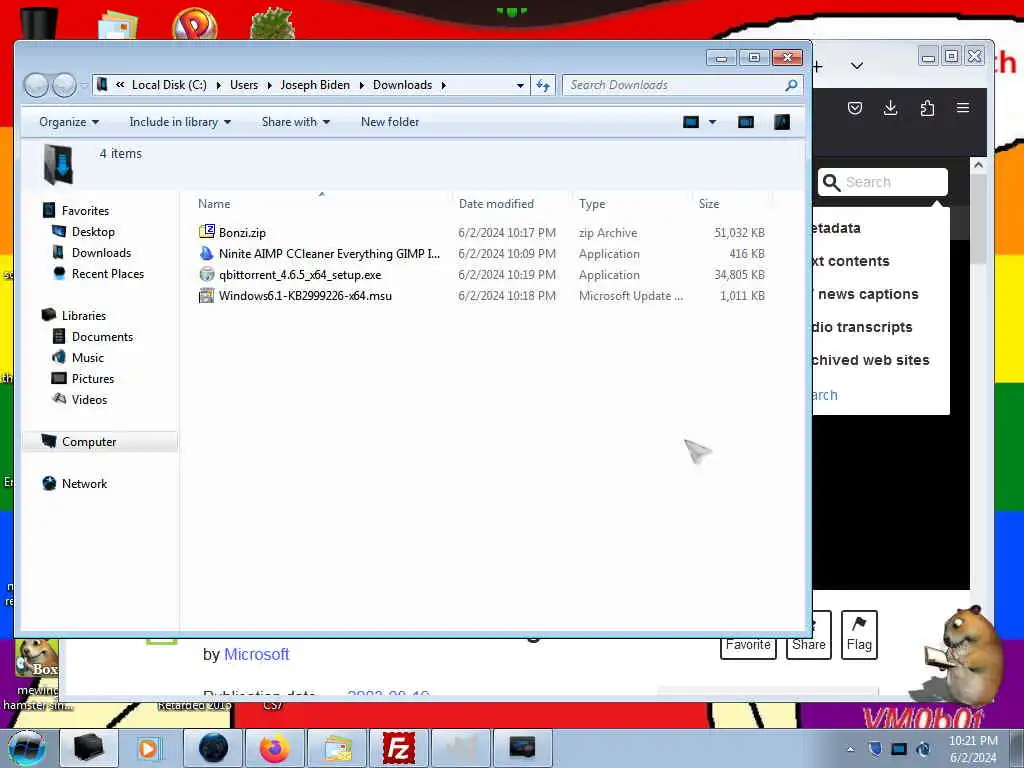Click the Explorer help icon in toolbar
Image resolution: width=1024 pixels, height=768 pixels.
782,122
